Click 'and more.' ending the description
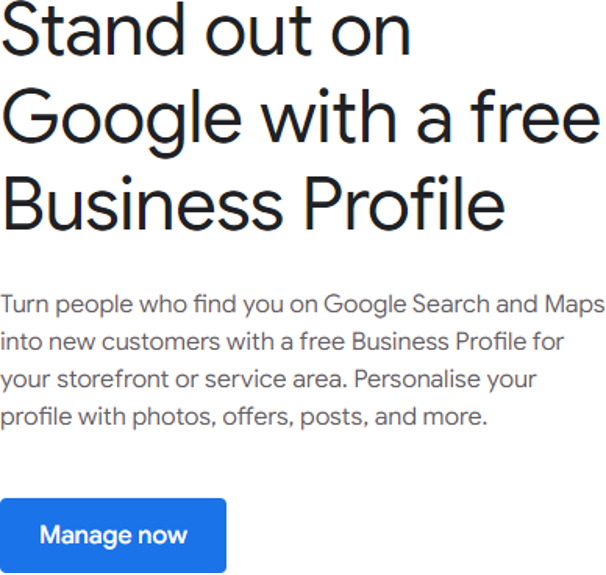 tap(431, 417)
